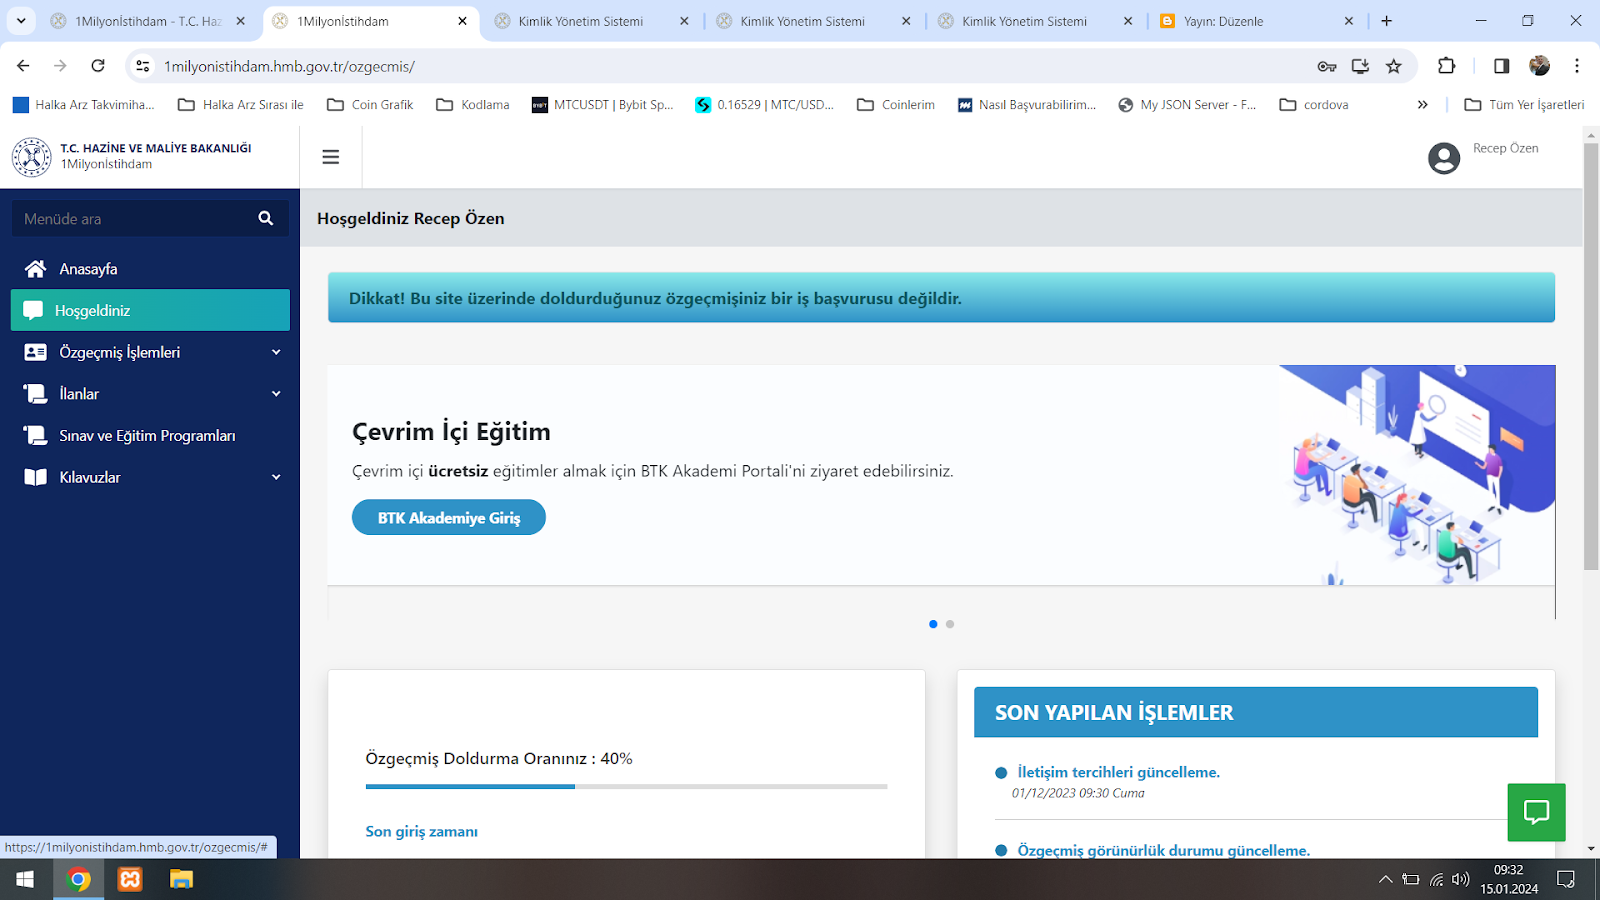
Task: Open Sınav ve Eğitim Programları menu item
Action: pos(150,436)
